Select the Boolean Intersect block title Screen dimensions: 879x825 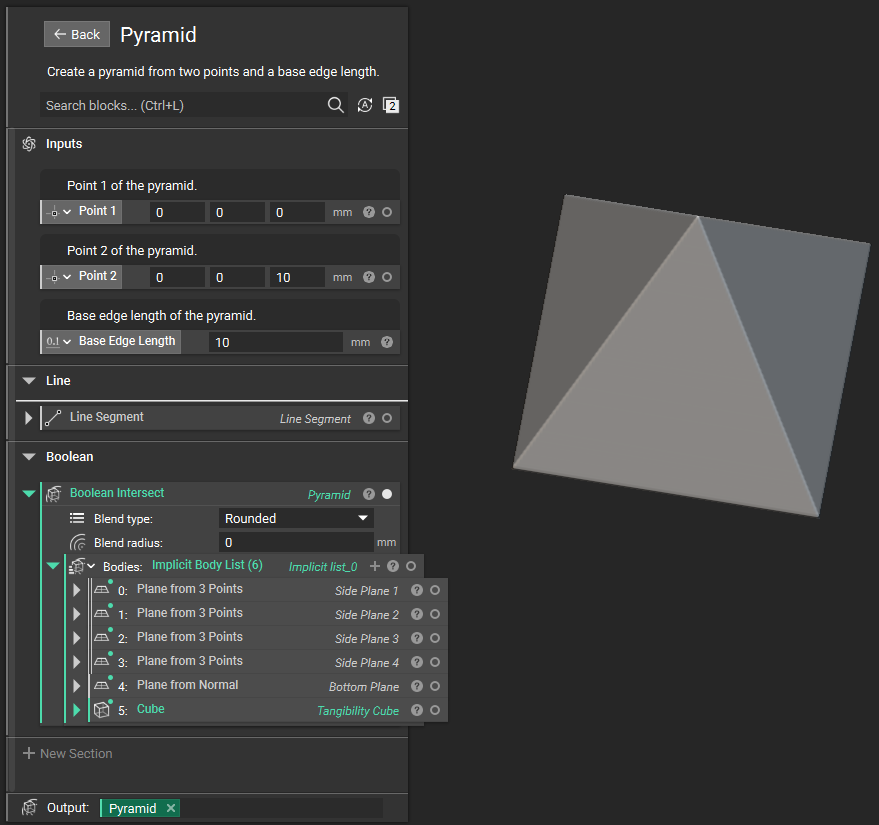coord(117,493)
